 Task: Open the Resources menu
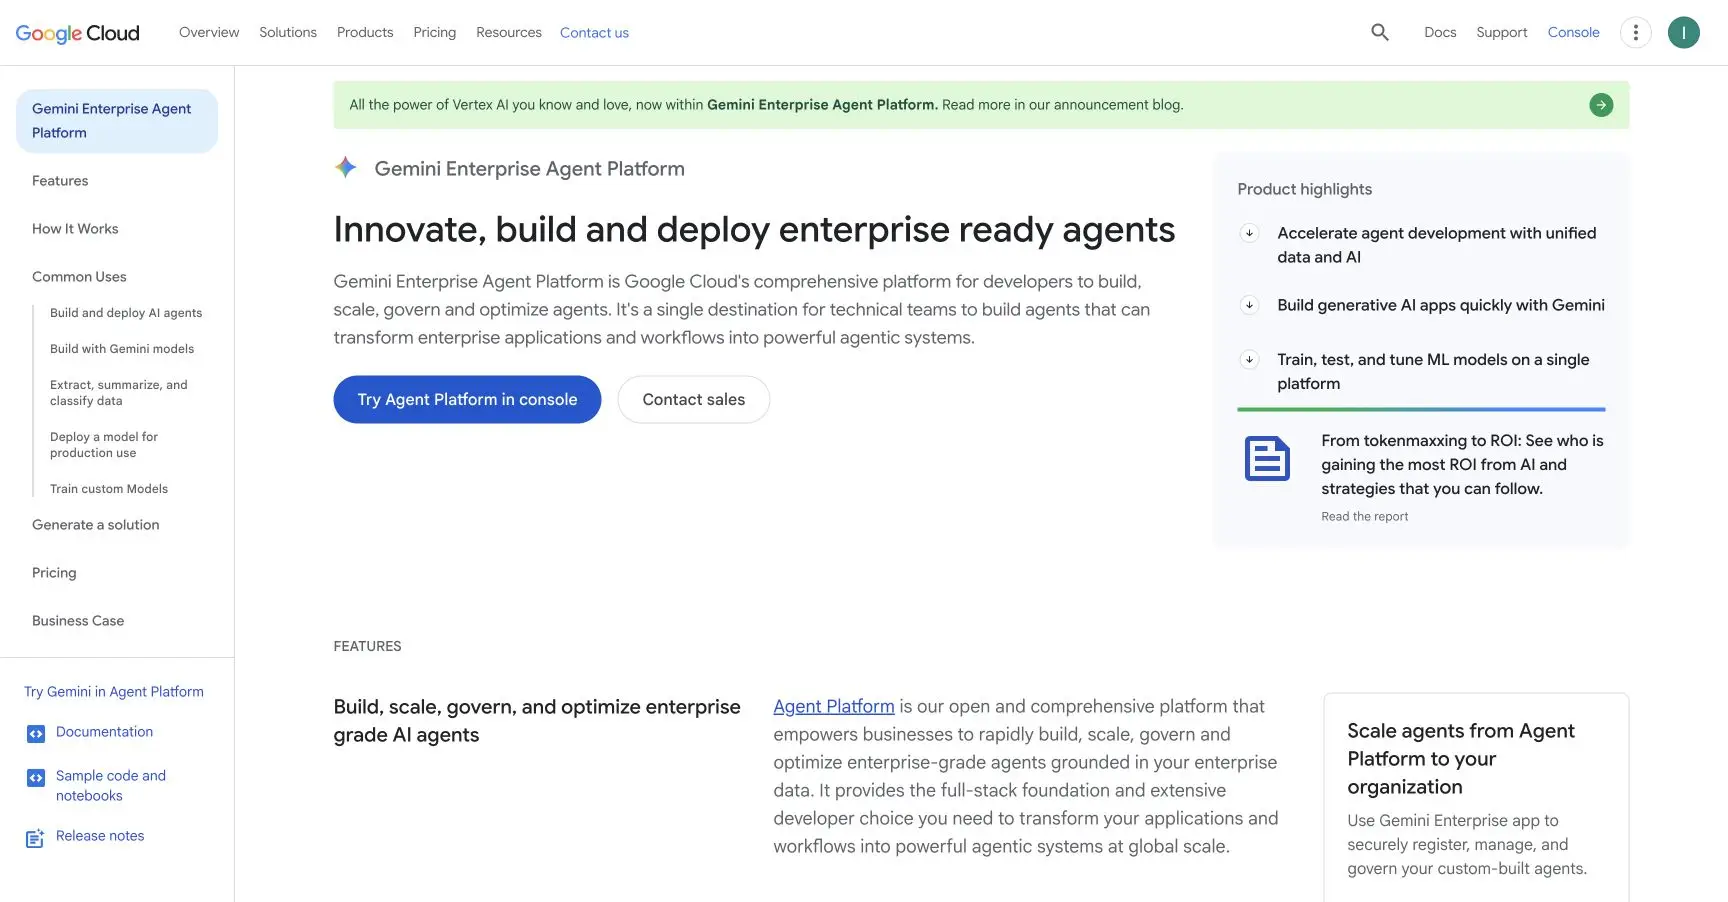click(x=509, y=32)
